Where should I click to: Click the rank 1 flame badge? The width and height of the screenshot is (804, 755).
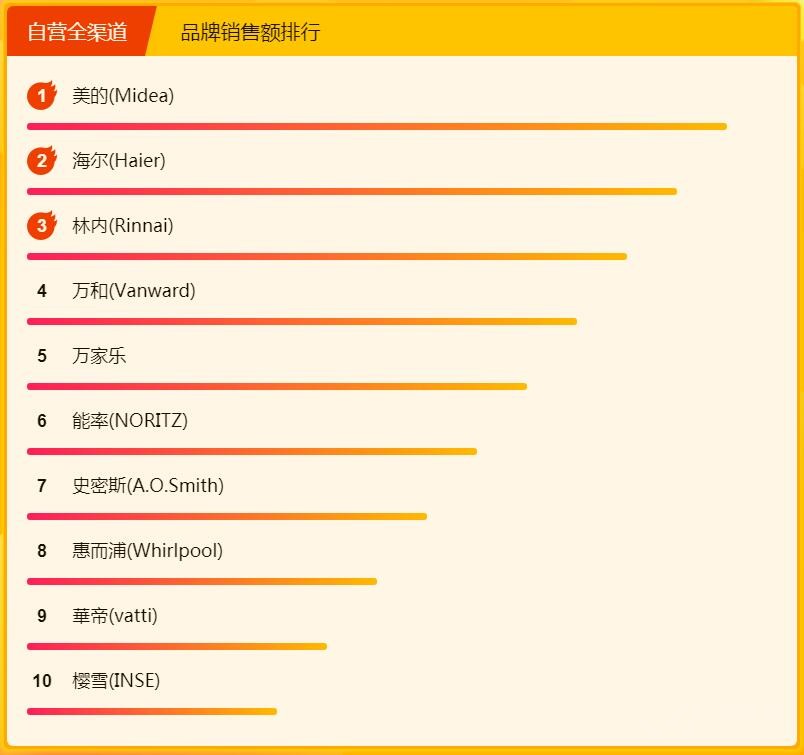click(x=41, y=96)
